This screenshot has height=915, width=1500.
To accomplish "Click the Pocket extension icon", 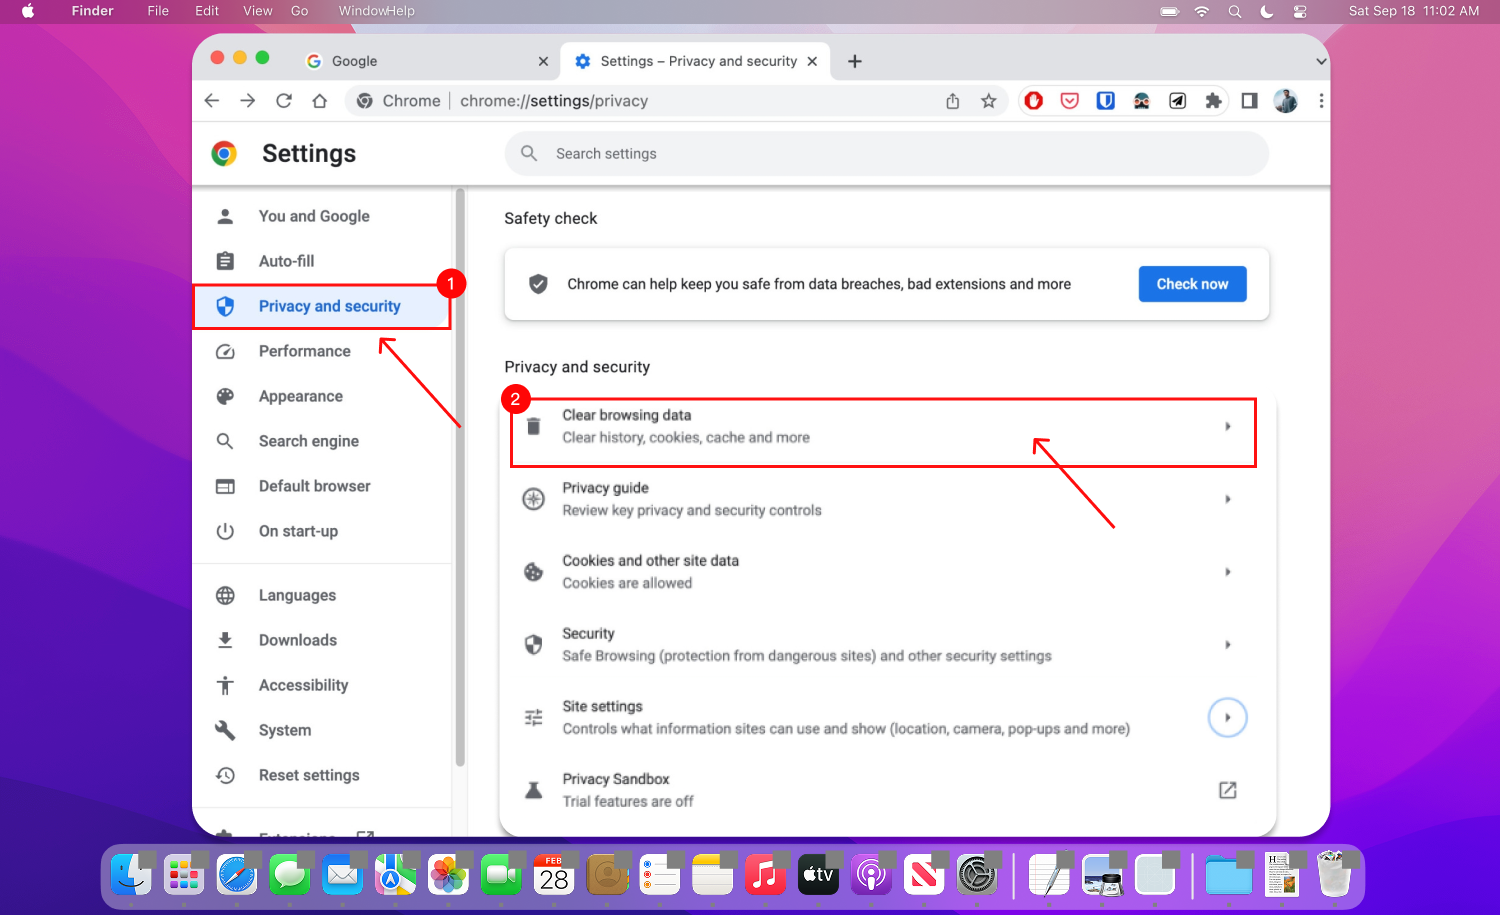I will pos(1069,101).
